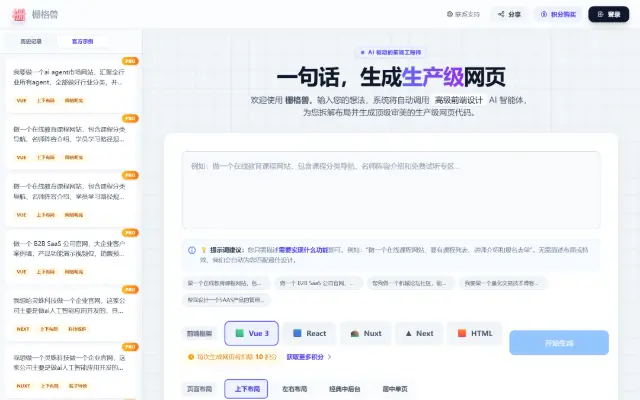Click the blue info circle icon
The image size is (640, 400).
click(x=192, y=250)
